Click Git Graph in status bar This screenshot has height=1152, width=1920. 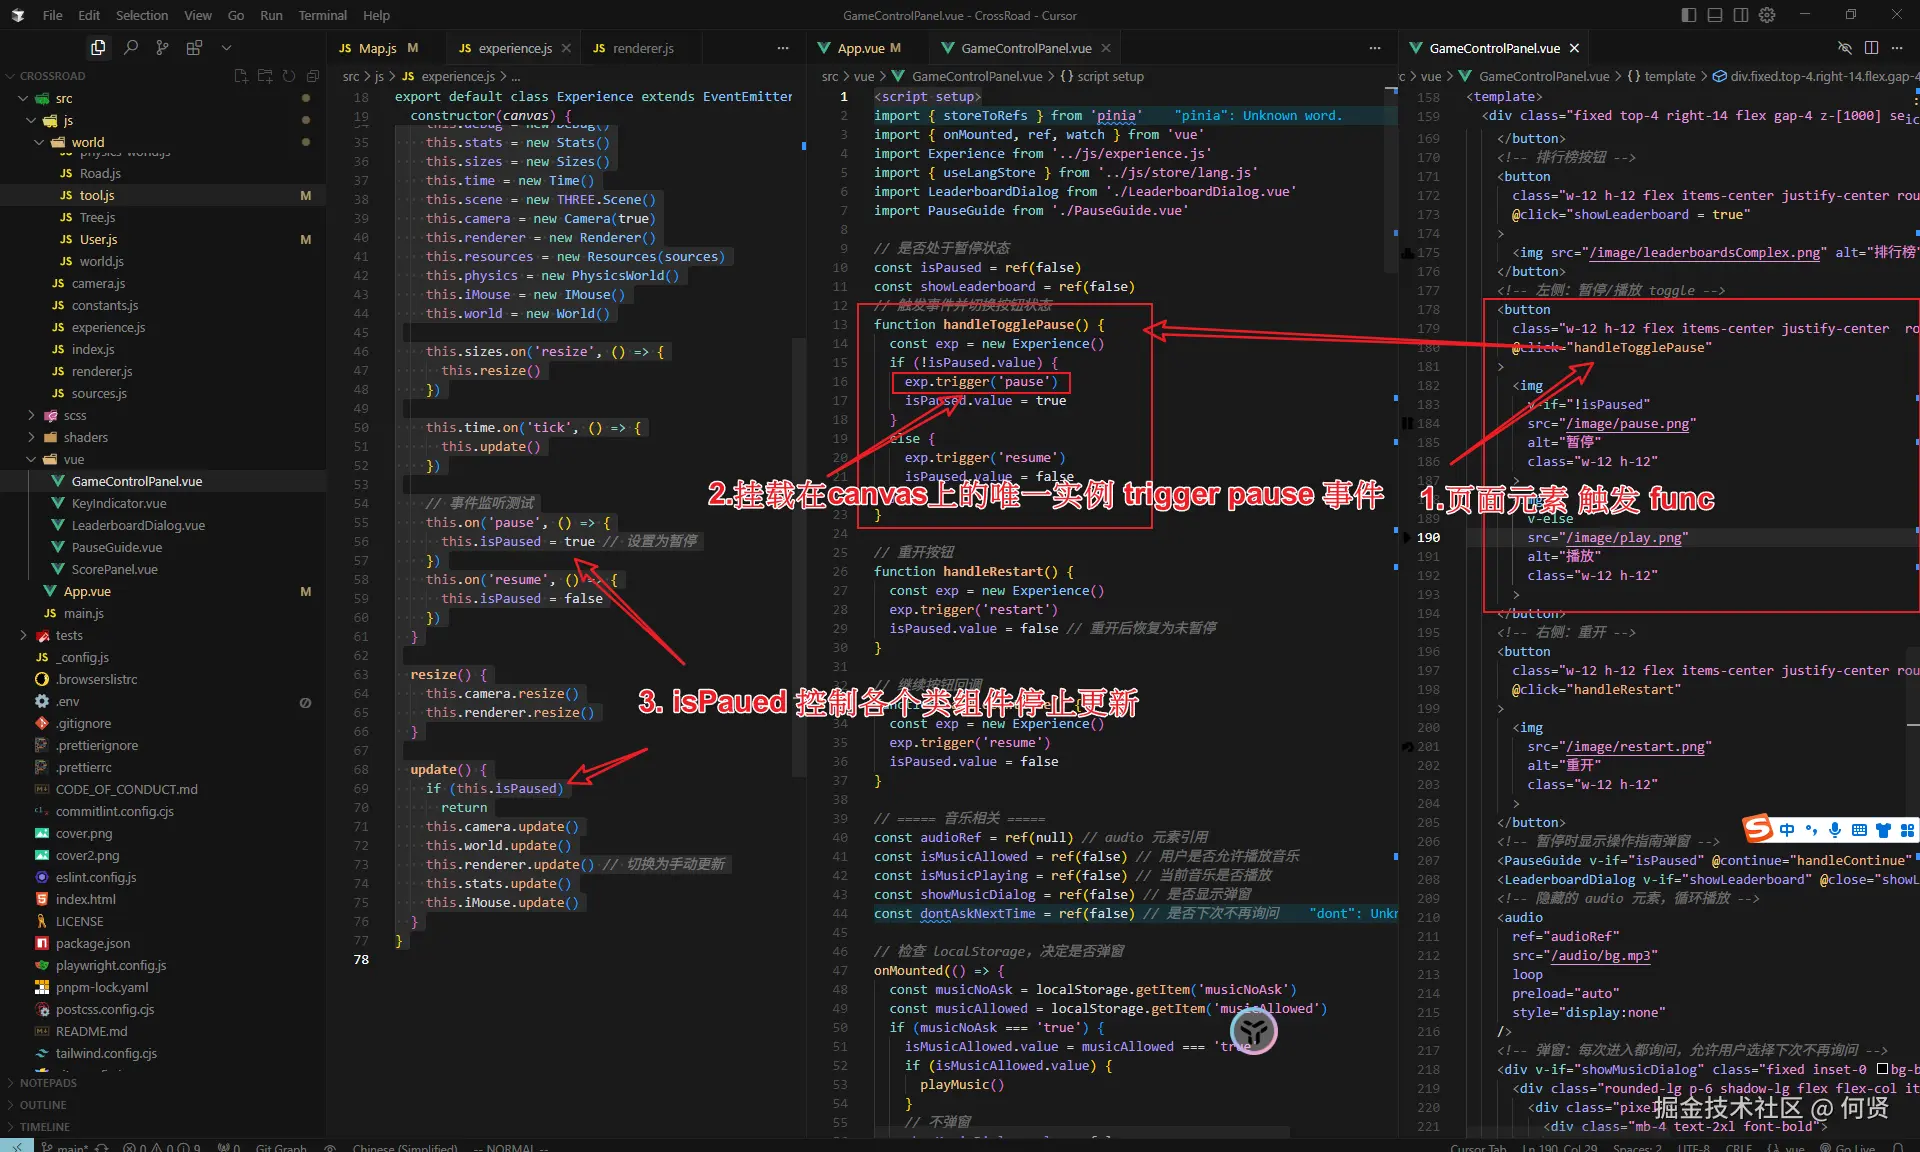click(281, 1147)
